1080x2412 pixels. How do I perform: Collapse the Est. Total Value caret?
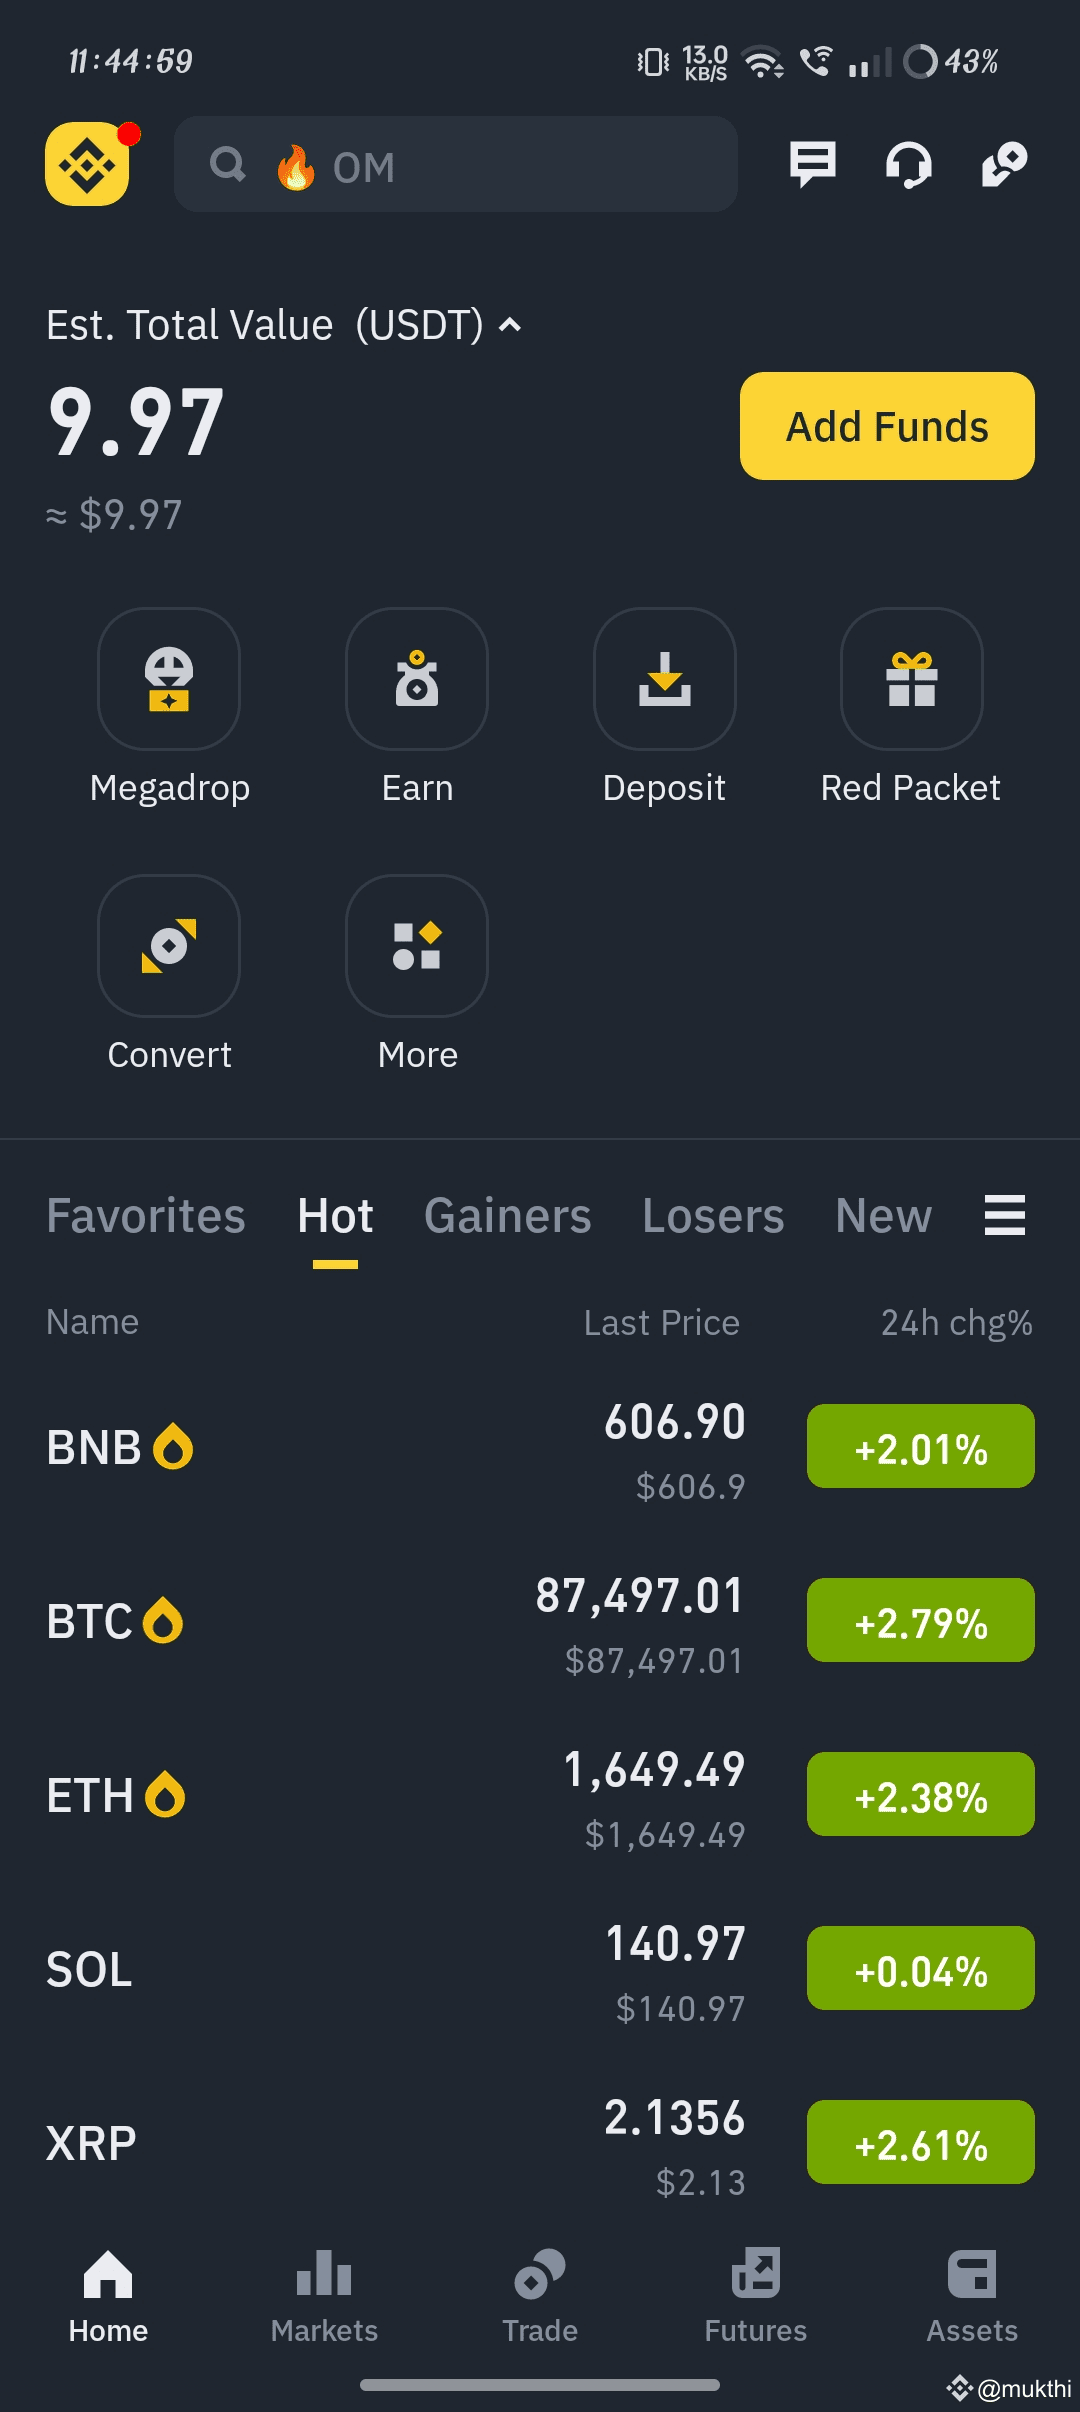[x=510, y=325]
